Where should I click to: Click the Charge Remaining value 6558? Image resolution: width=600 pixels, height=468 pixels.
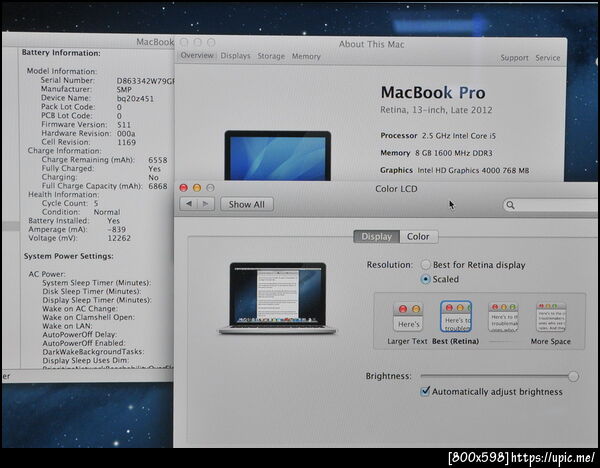[x=158, y=160]
